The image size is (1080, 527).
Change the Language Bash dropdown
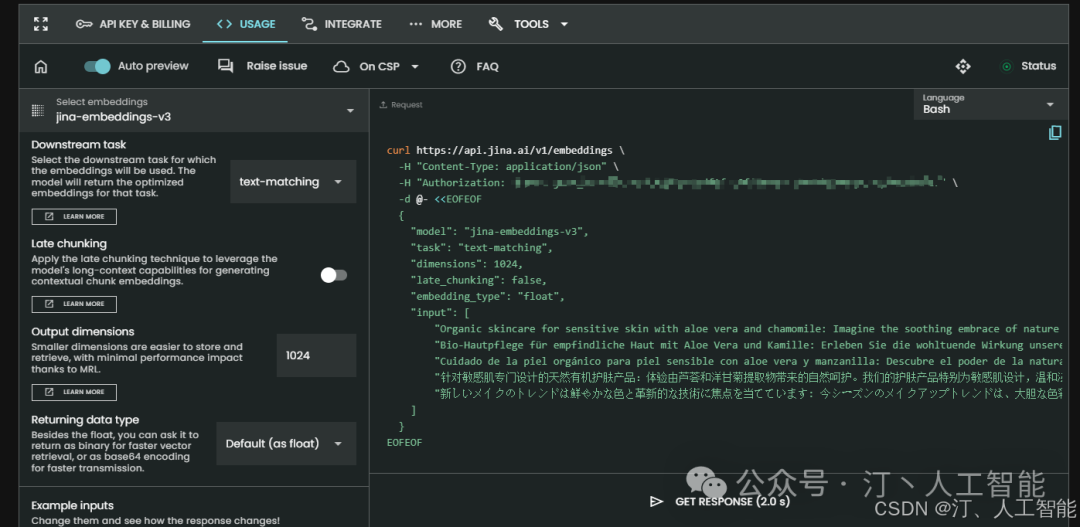(989, 104)
